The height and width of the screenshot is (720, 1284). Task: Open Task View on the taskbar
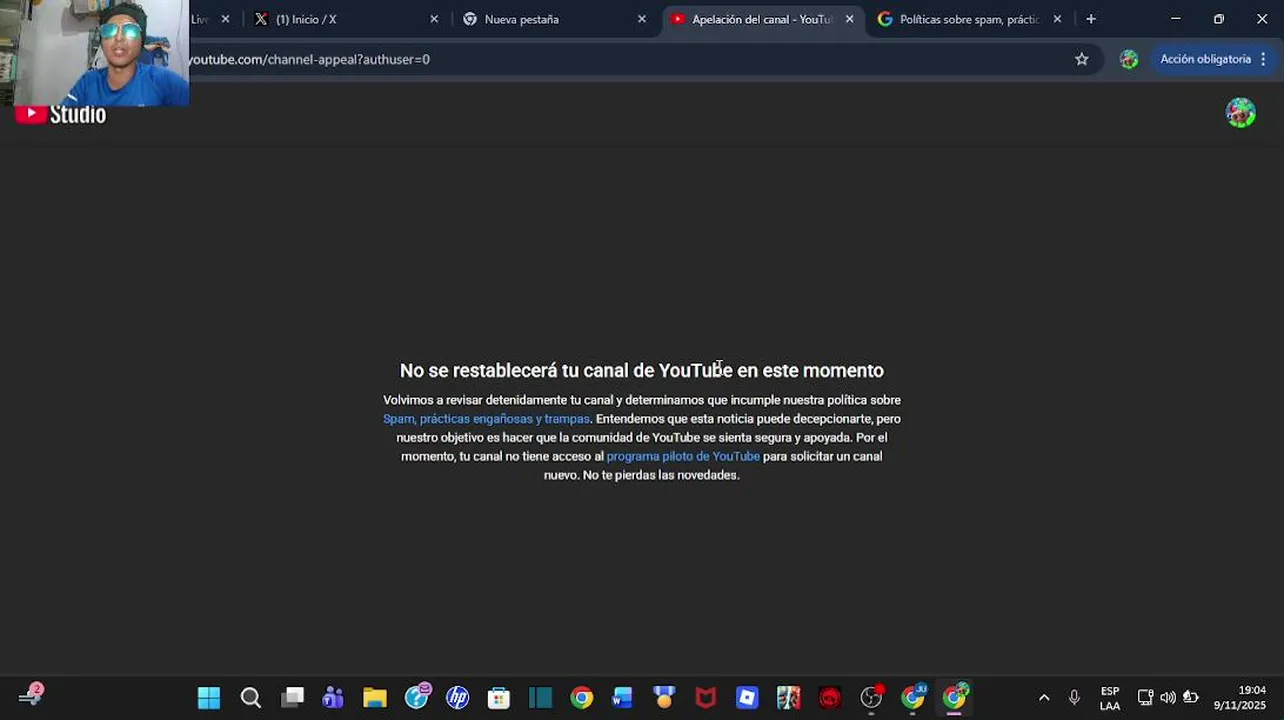292,698
